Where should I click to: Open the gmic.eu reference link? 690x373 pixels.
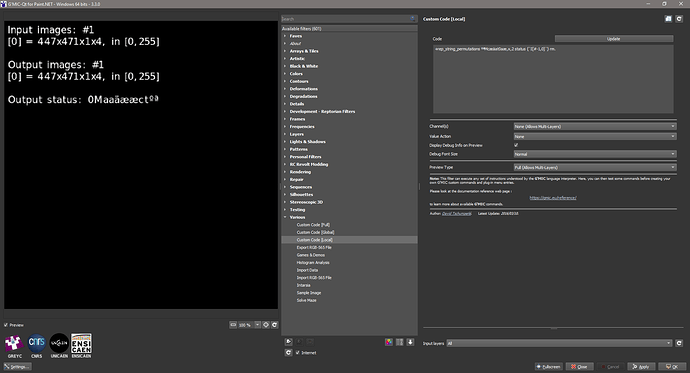pos(553,198)
